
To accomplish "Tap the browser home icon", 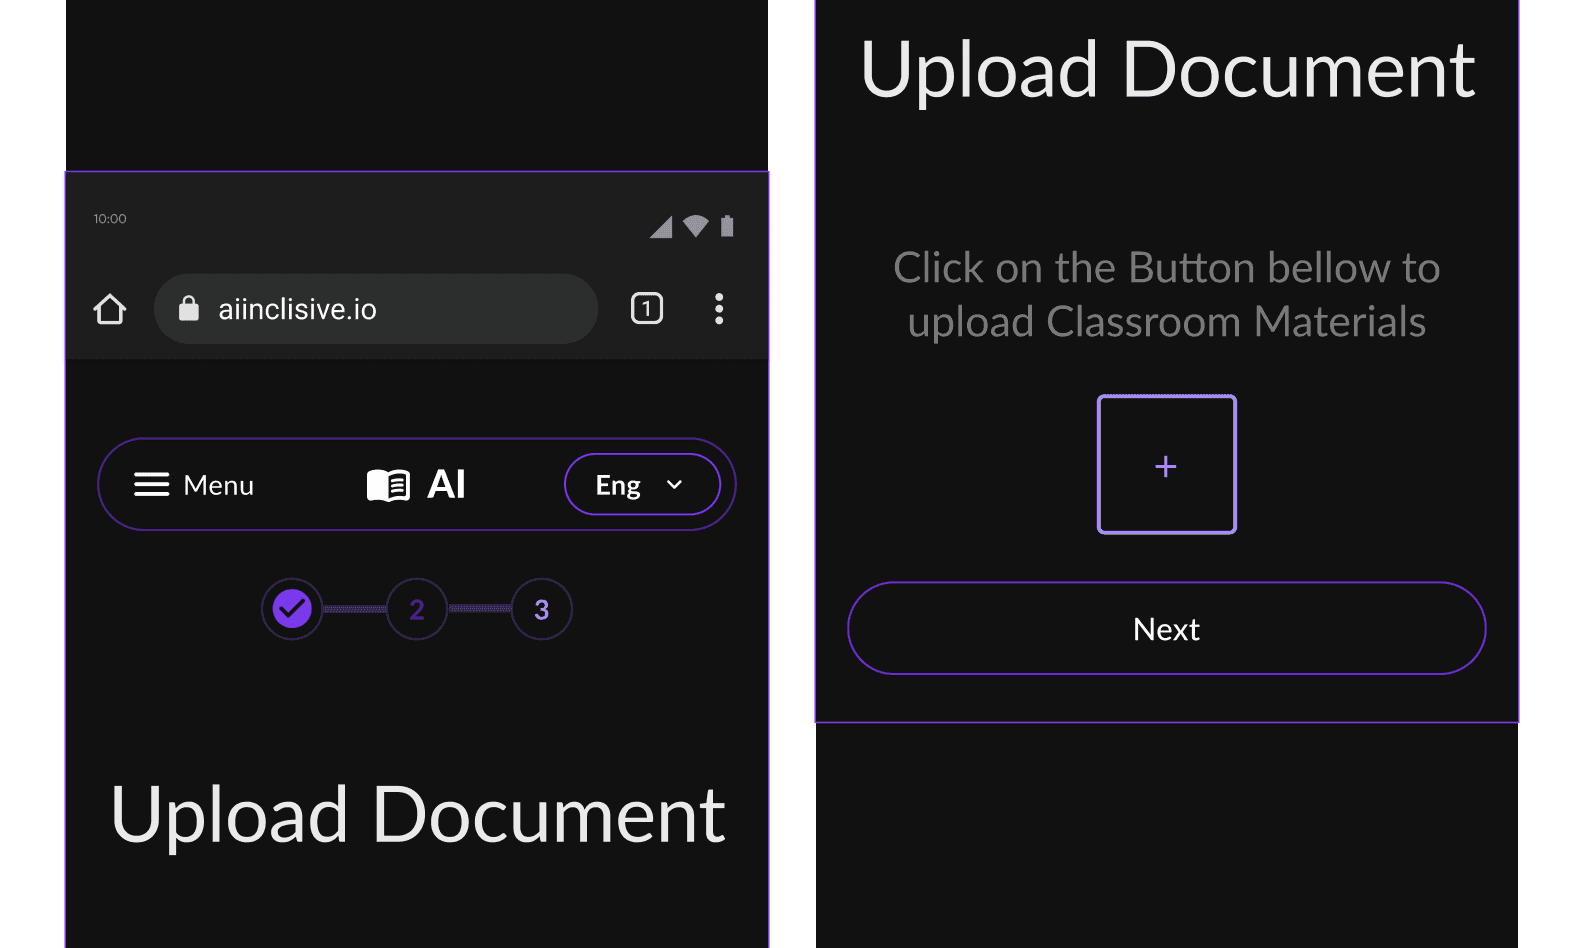I will 110,309.
